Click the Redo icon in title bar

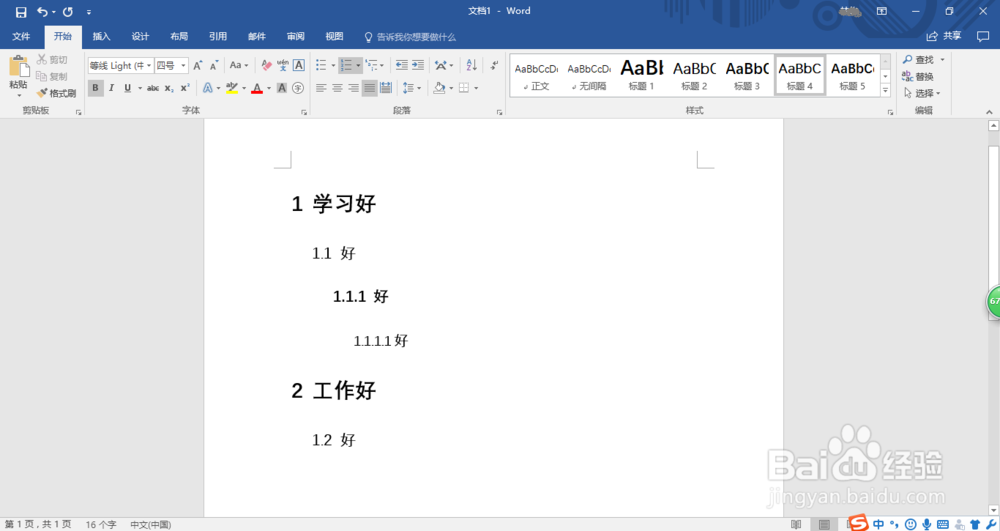[x=68, y=11]
